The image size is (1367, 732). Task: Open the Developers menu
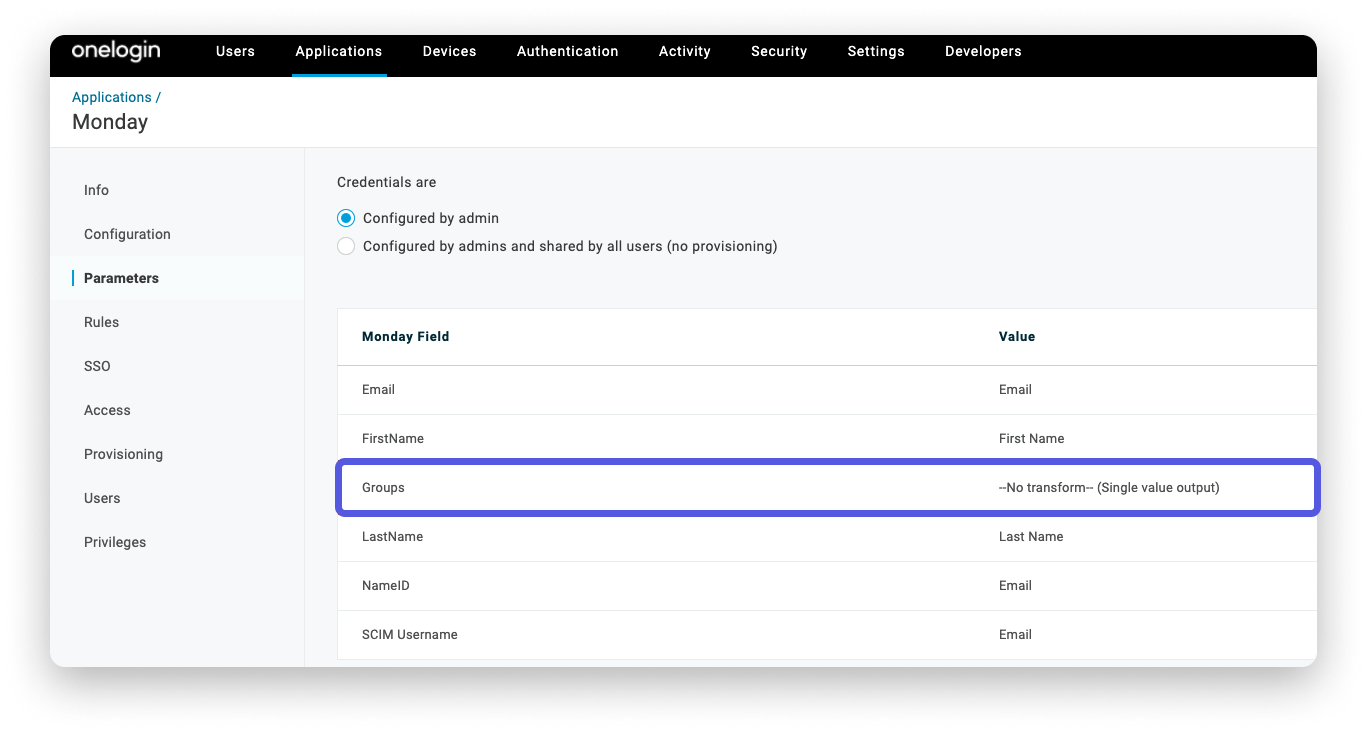click(983, 51)
